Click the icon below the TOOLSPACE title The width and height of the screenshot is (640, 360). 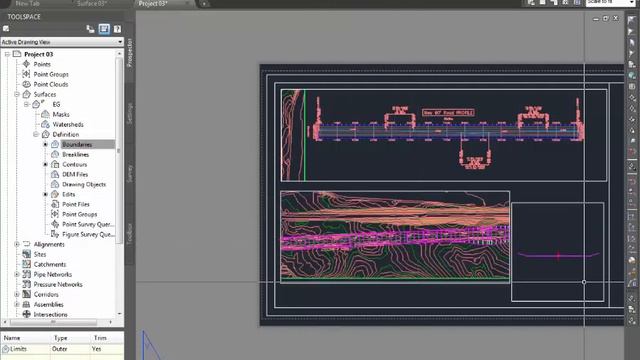(x=6, y=29)
